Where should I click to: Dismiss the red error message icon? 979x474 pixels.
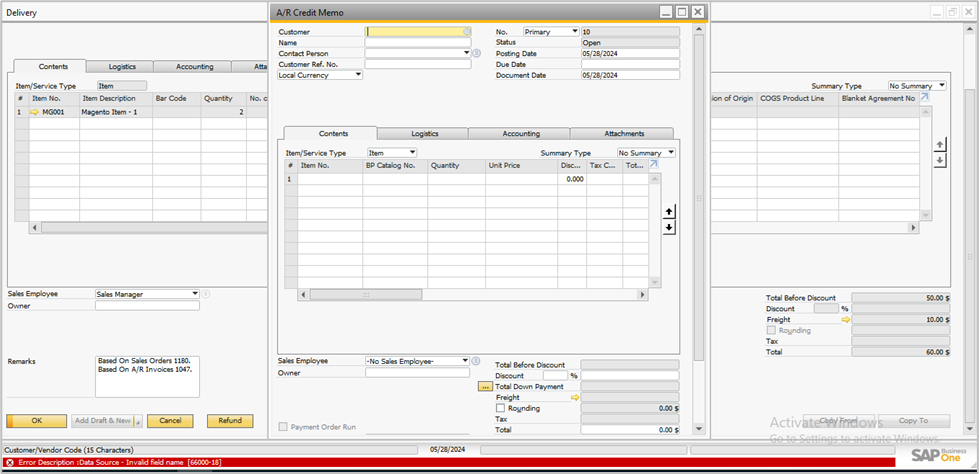(9, 463)
